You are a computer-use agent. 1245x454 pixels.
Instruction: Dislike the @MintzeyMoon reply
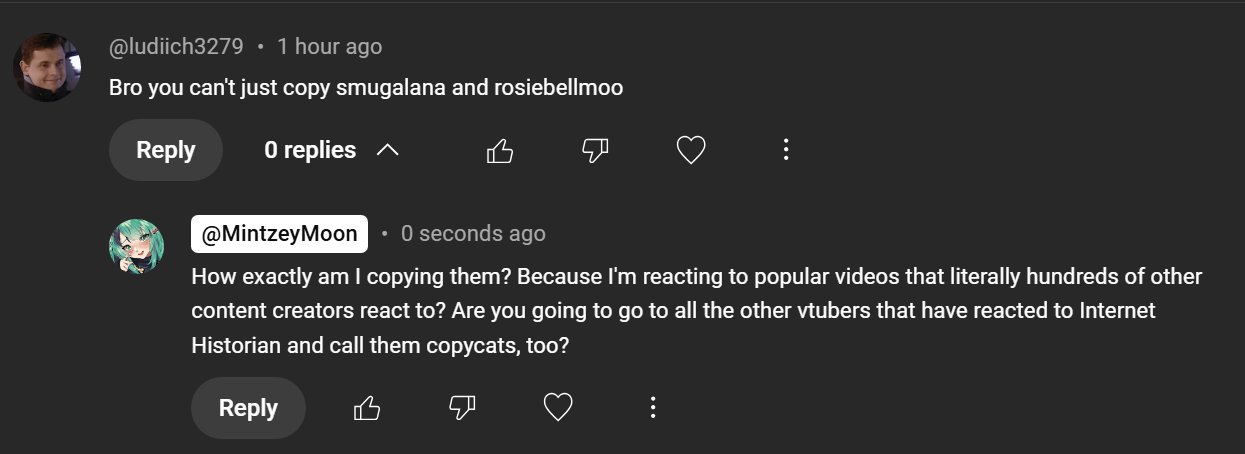[462, 408]
